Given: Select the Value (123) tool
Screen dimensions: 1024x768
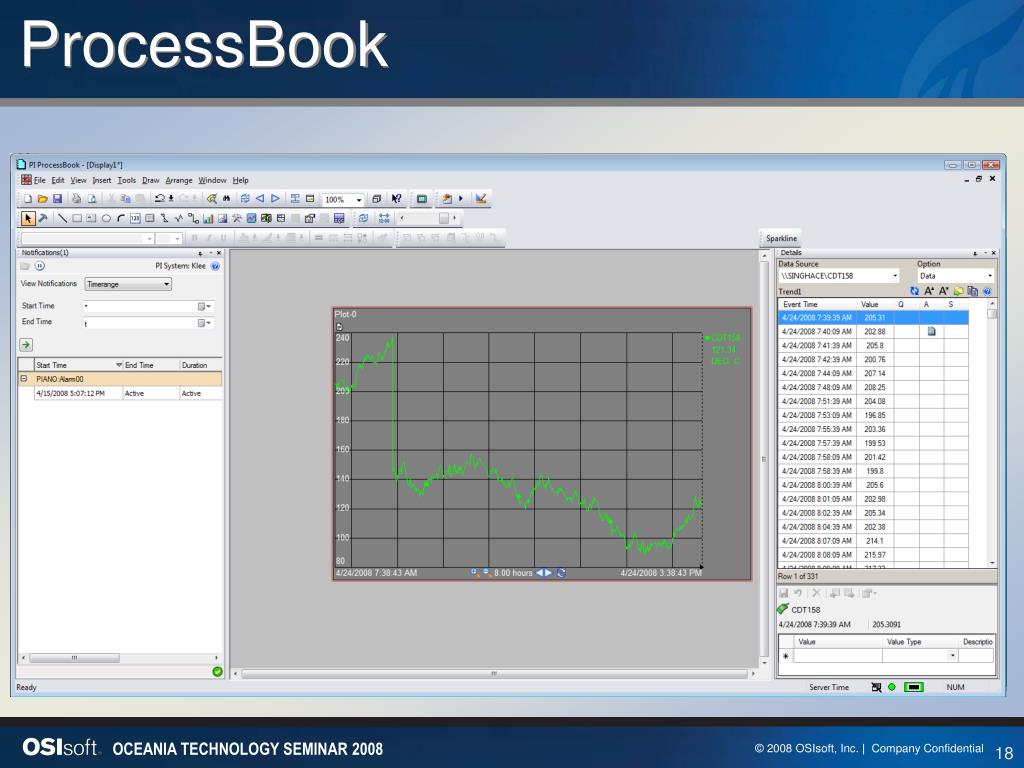Looking at the screenshot, I should pyautogui.click(x=135, y=218).
